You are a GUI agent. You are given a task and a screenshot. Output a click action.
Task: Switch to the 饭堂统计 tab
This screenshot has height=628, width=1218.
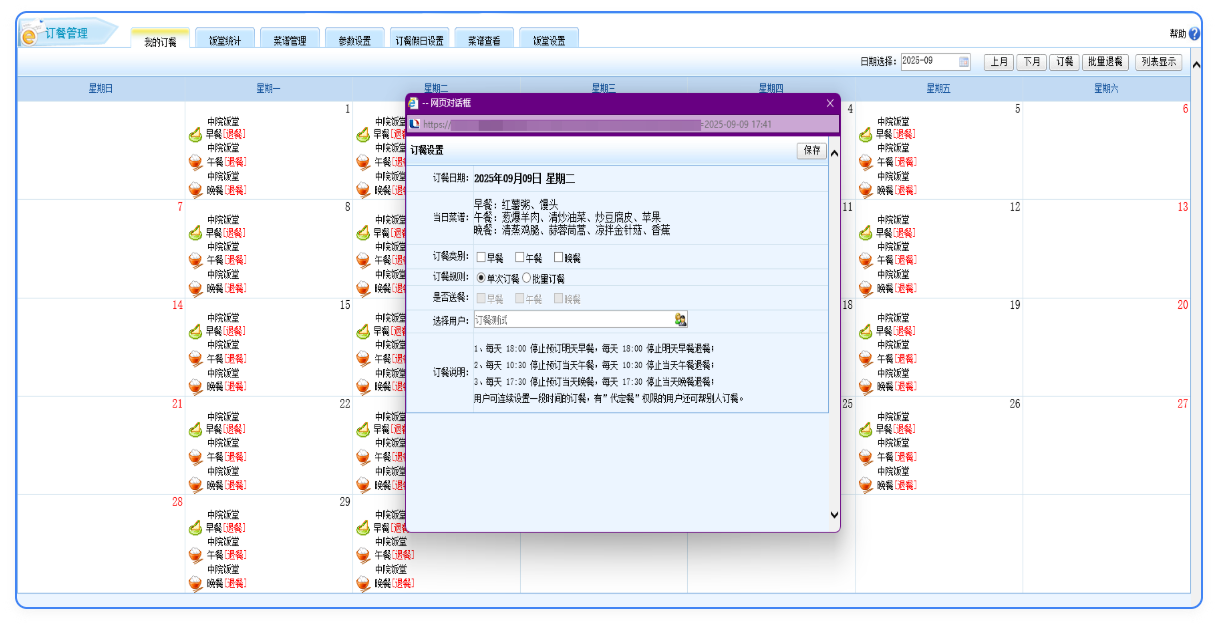tap(224, 40)
